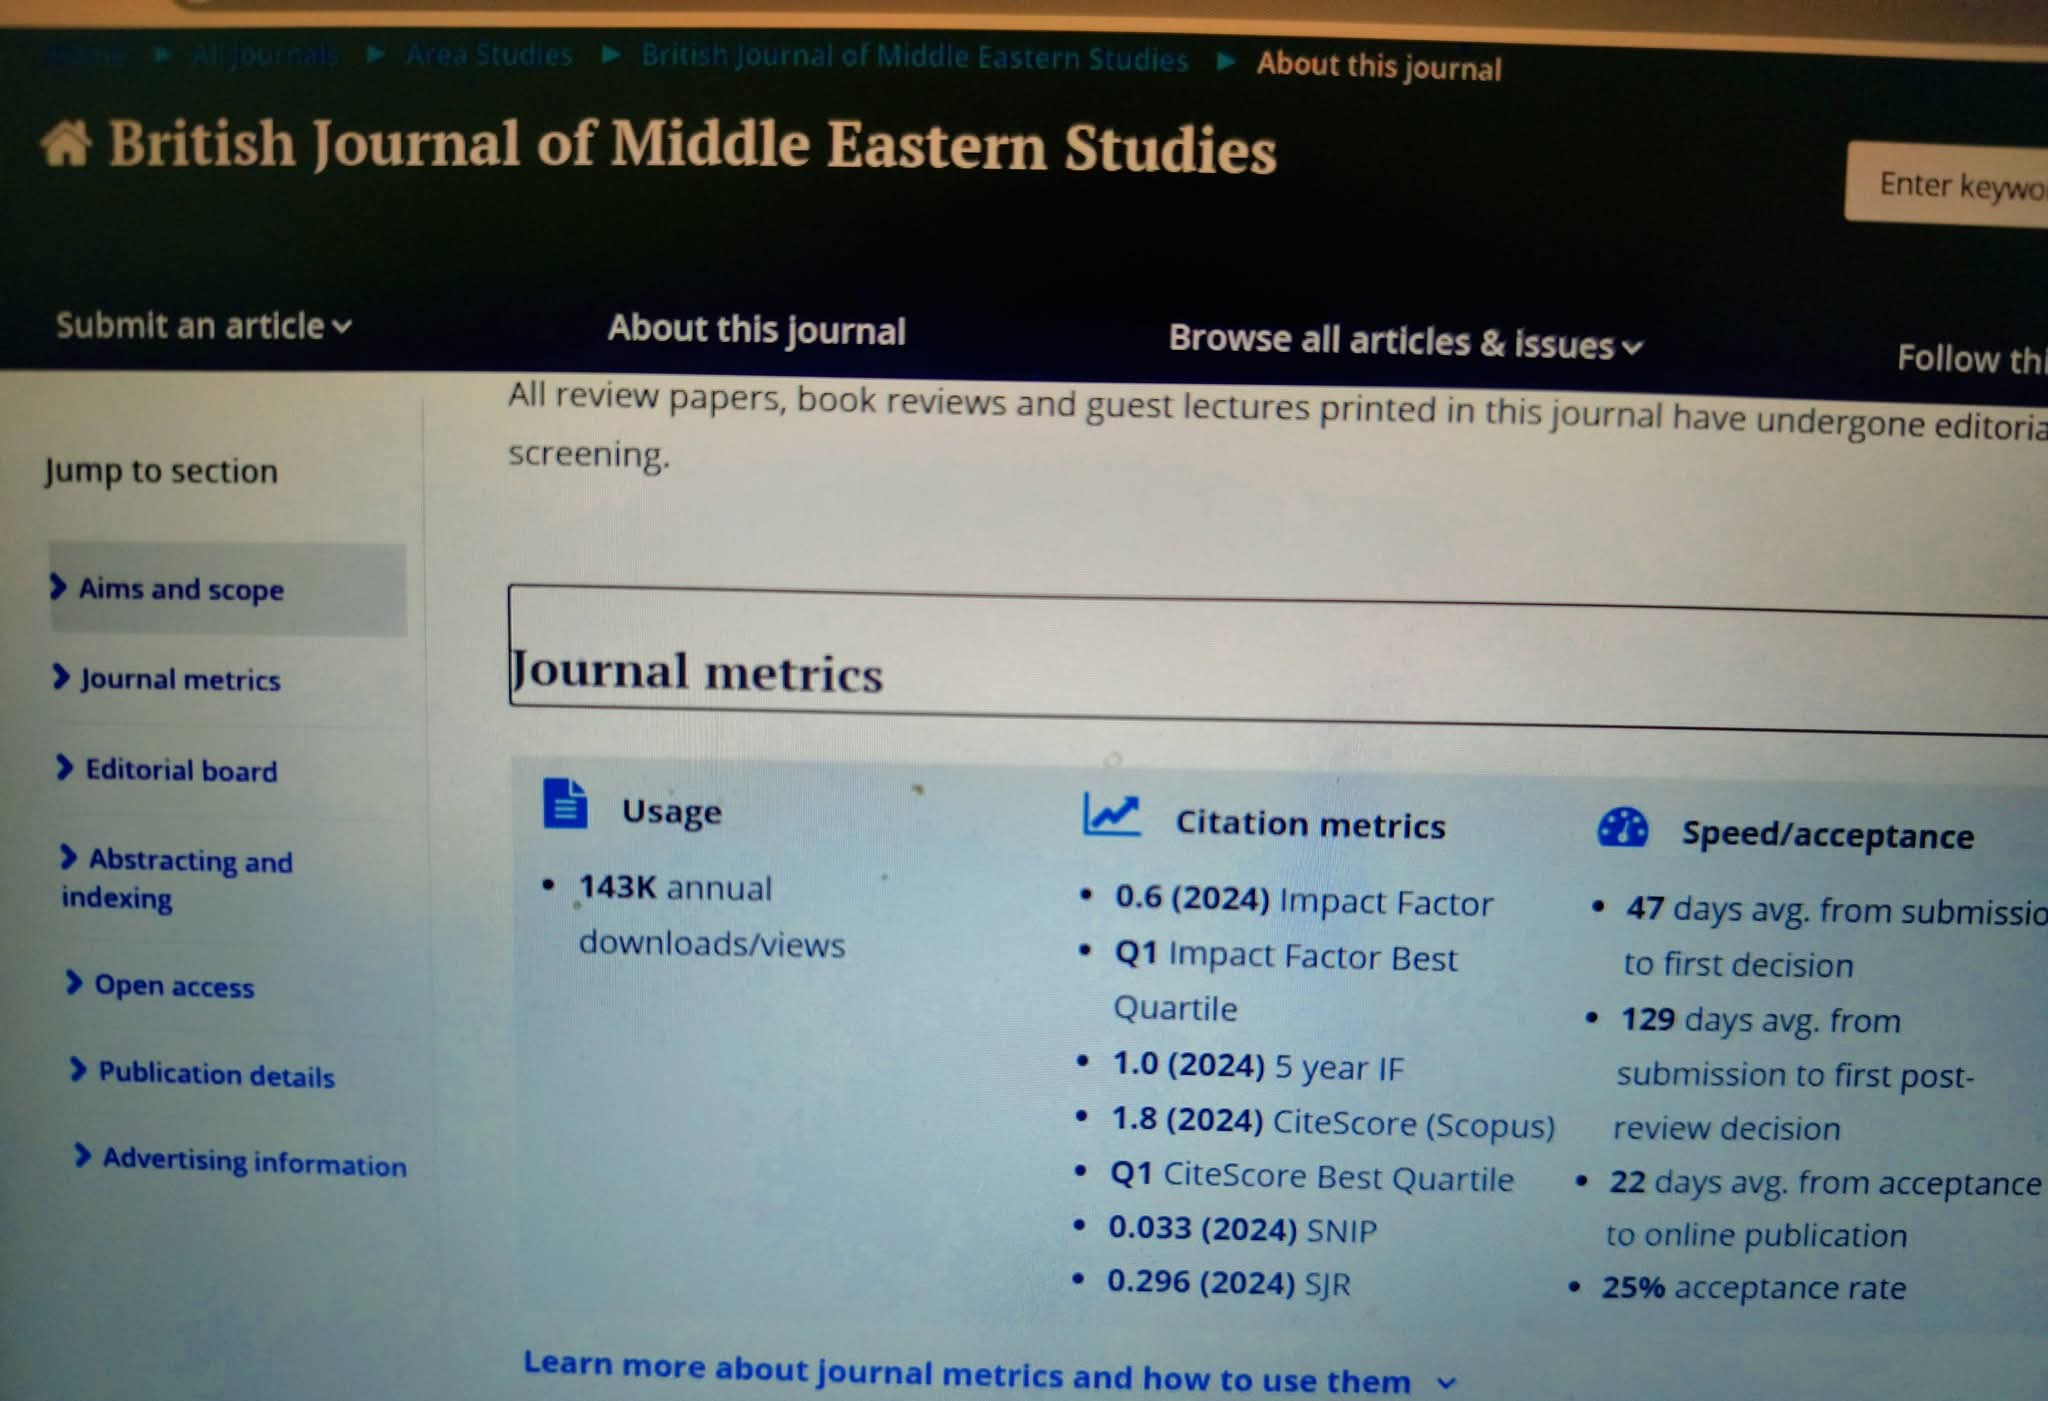2048x1401 pixels.
Task: Jump to the Journal metrics section
Action: [x=180, y=680]
